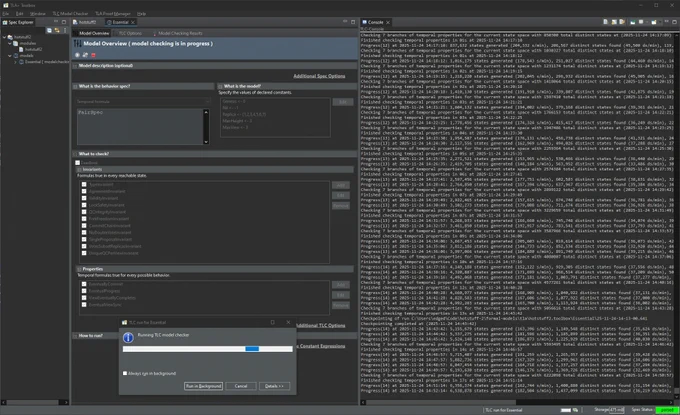Click the Edit button beside the constants list
680x415 pixels.
(x=343, y=102)
